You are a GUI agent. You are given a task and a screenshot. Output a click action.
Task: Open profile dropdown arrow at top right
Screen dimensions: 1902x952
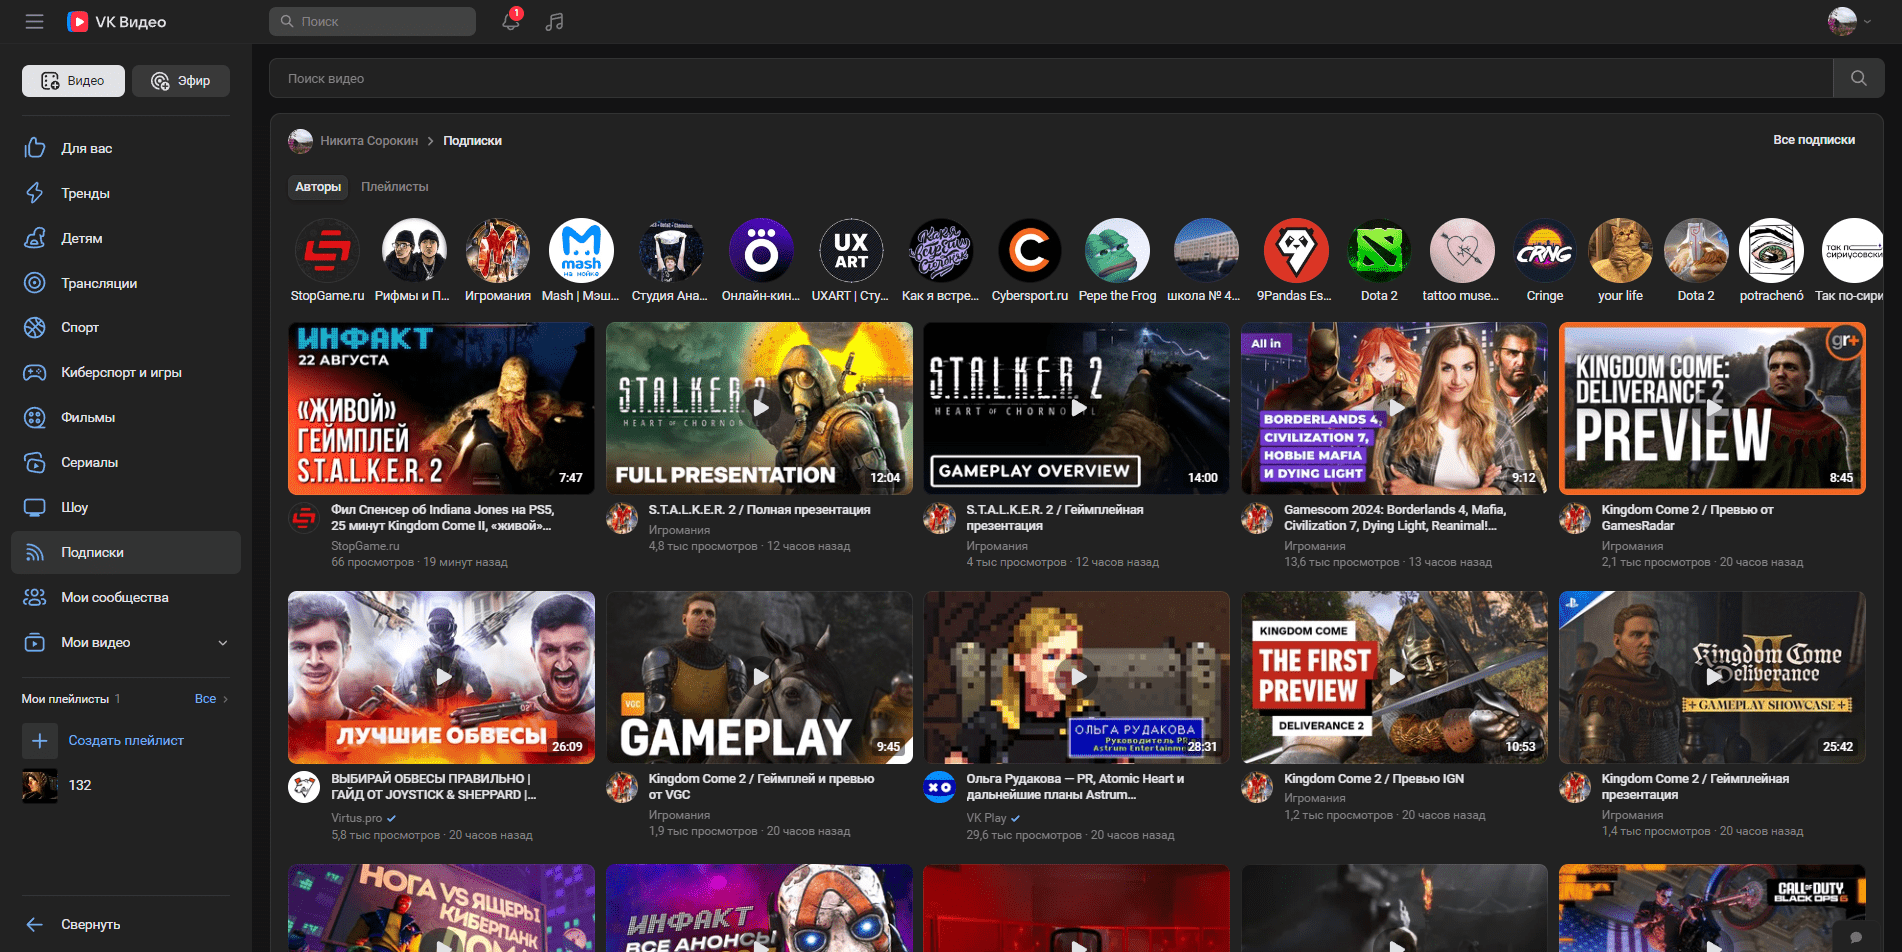pyautogui.click(x=1866, y=21)
